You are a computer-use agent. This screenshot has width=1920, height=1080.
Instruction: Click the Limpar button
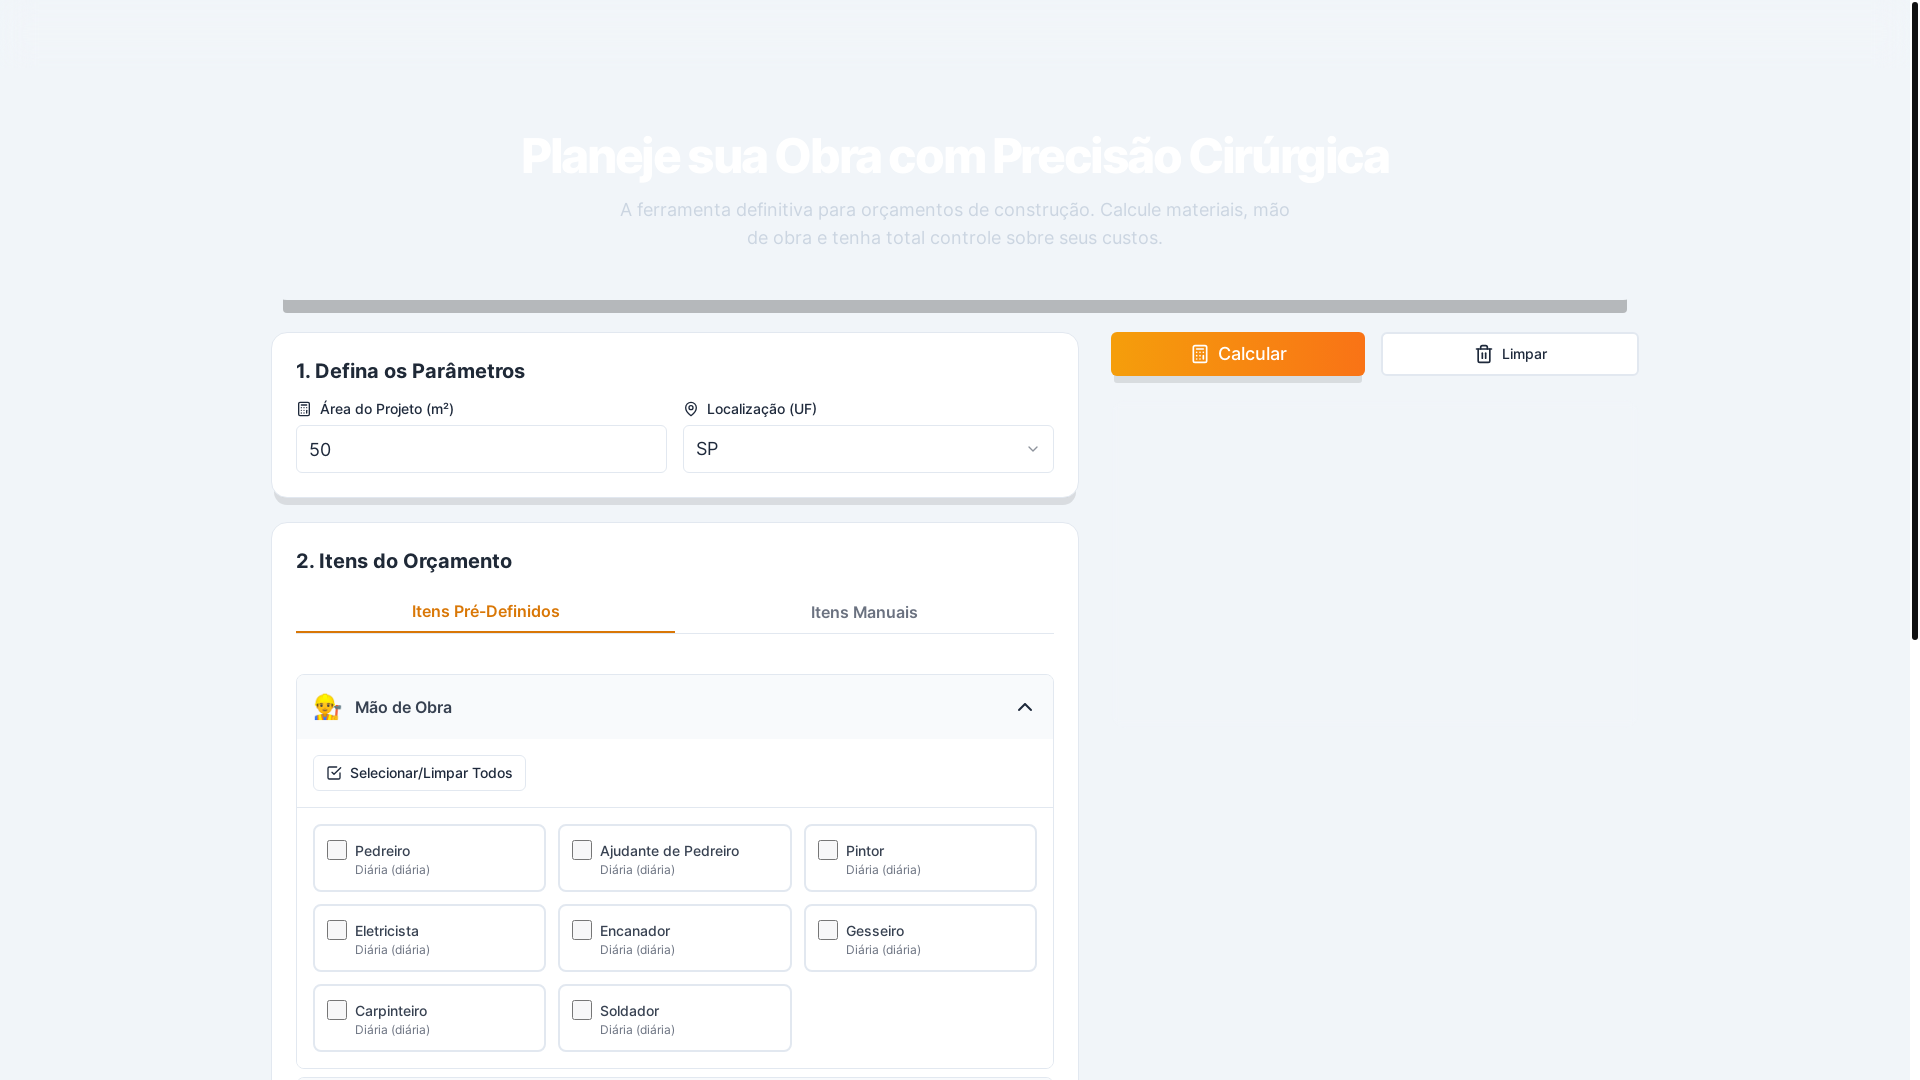click(x=1510, y=354)
